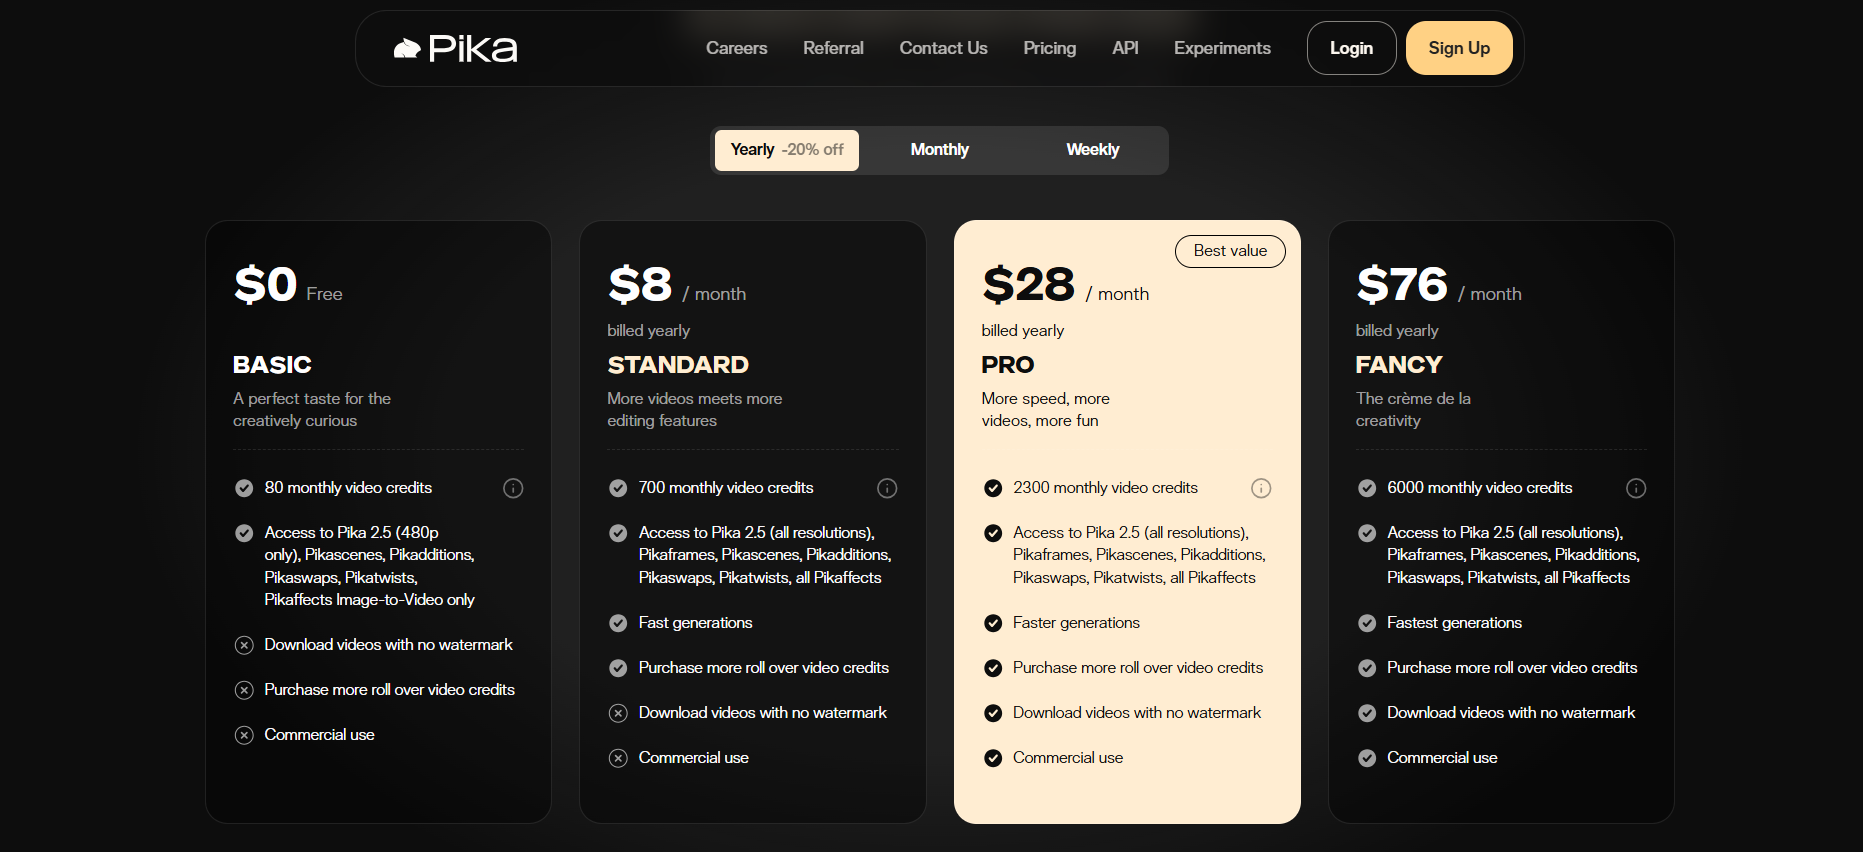Open Careers in the navigation bar
The image size is (1863, 852).
[737, 48]
